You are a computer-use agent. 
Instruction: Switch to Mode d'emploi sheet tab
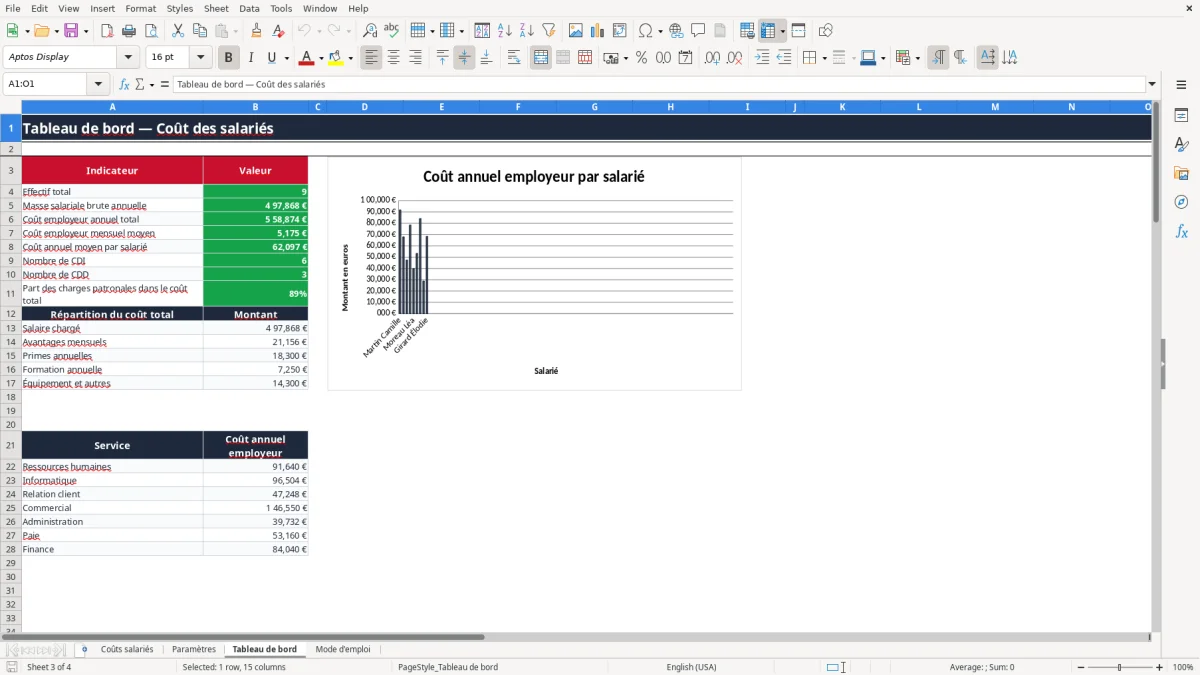tap(343, 649)
